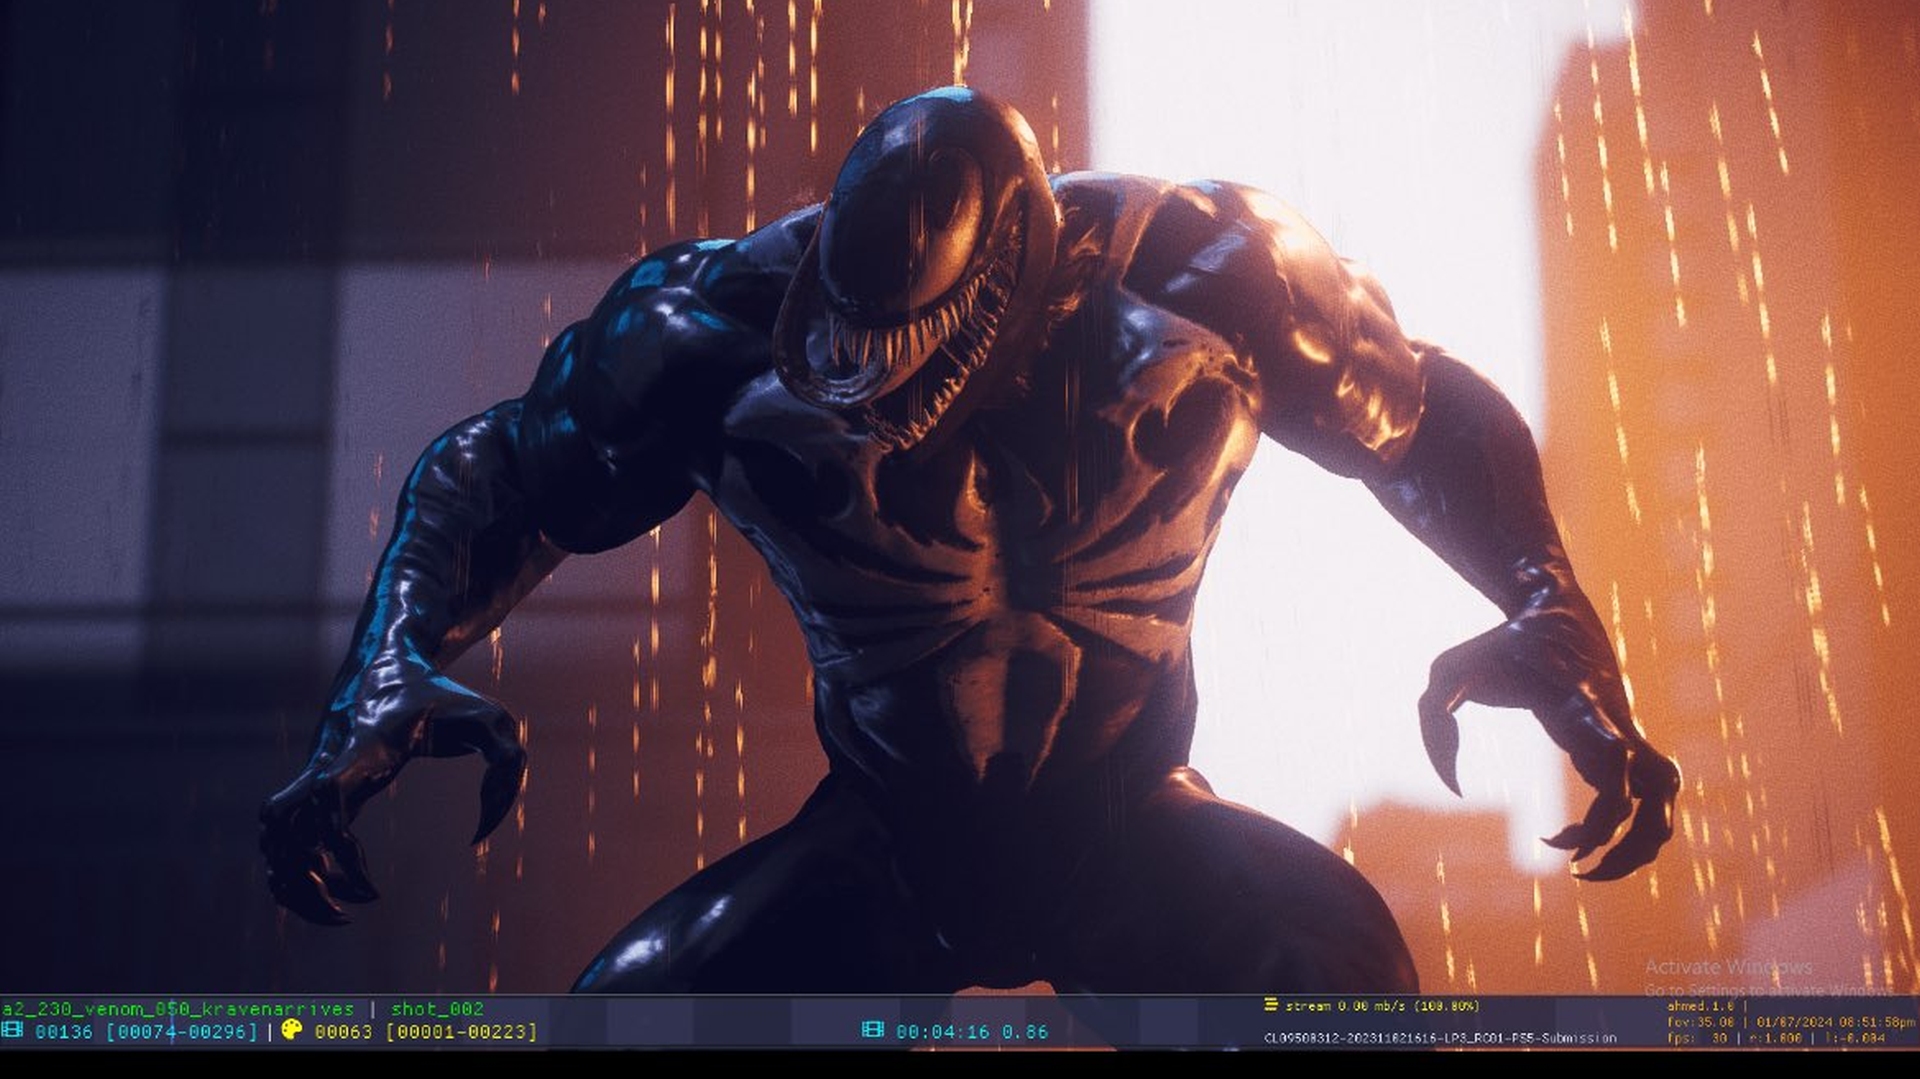The height and width of the screenshot is (1079, 1920).
Task: Click the fov:35.00 camera readout
Action: [x=1700, y=1022]
